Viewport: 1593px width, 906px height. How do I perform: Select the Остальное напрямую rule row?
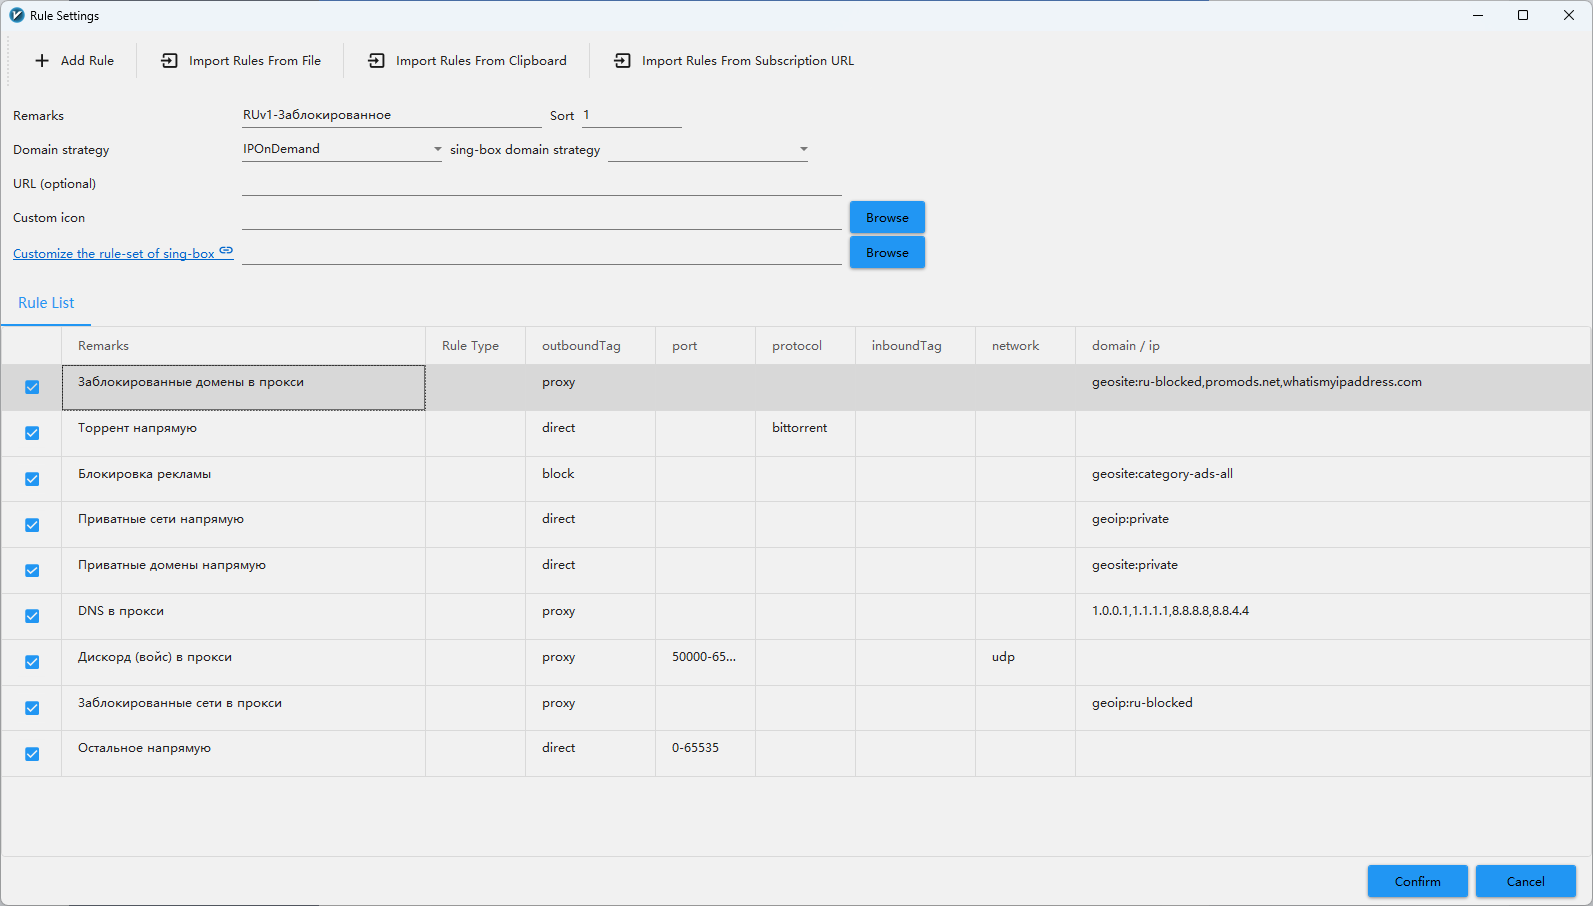click(x=240, y=749)
